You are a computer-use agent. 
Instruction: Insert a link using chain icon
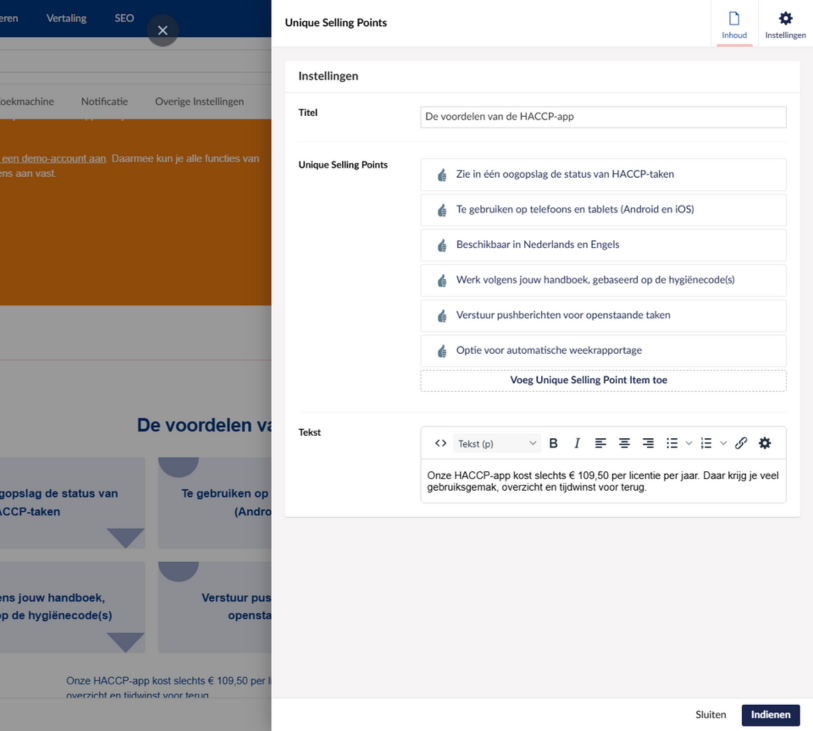click(741, 443)
